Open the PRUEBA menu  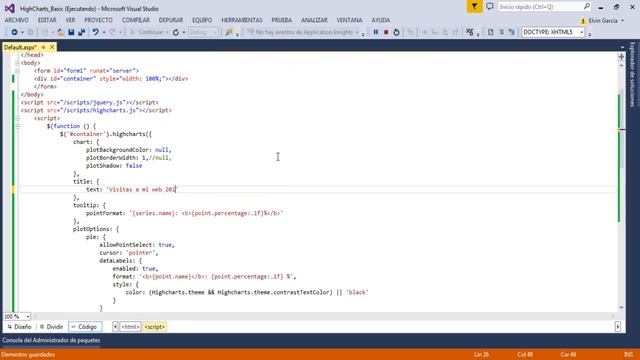282,20
